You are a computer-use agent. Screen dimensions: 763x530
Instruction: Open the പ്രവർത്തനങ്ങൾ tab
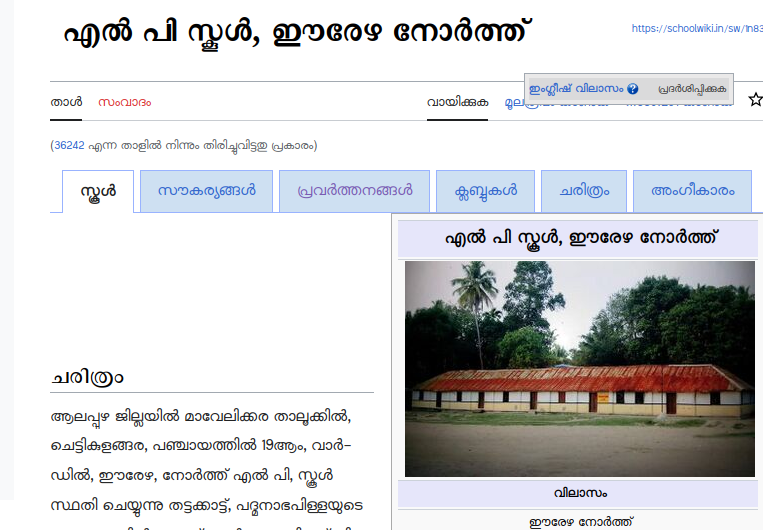(x=354, y=191)
